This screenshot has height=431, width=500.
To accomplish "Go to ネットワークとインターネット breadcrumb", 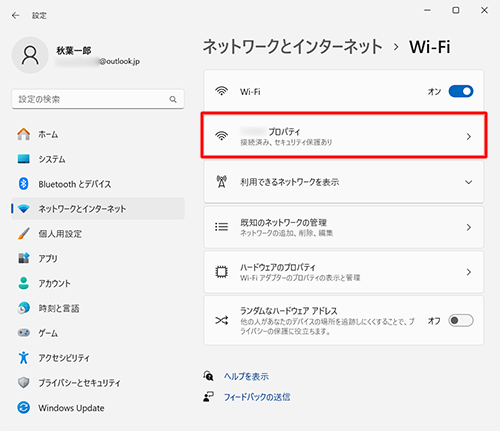I will [x=292, y=46].
